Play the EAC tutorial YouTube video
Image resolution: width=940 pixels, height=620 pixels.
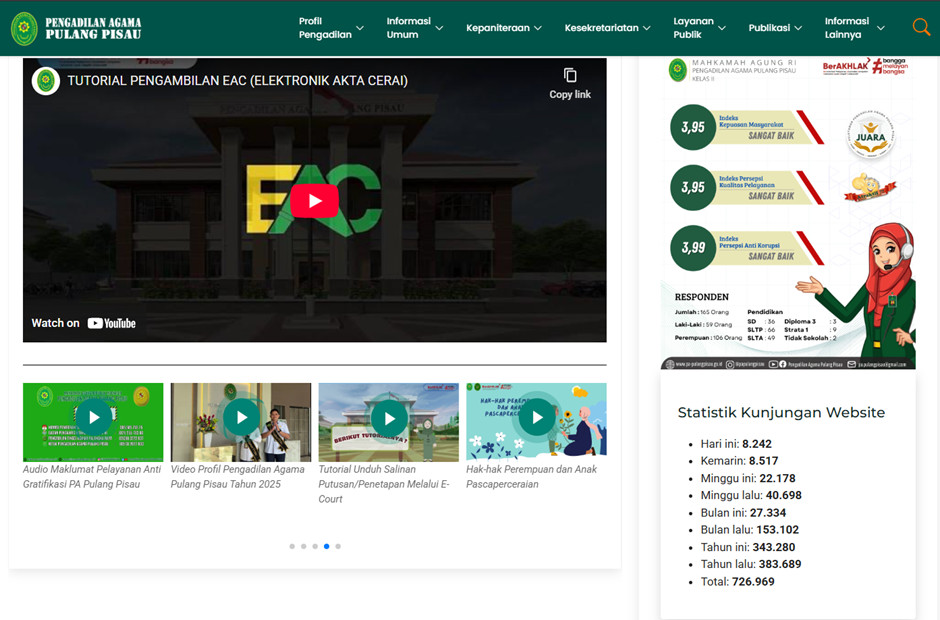[315, 201]
